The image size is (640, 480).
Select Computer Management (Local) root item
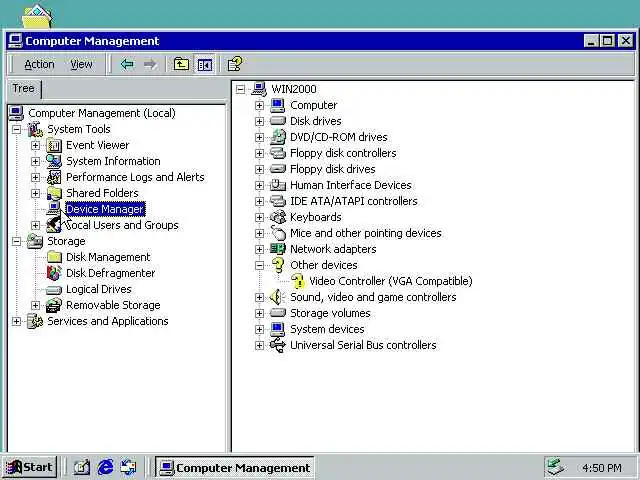pos(102,113)
